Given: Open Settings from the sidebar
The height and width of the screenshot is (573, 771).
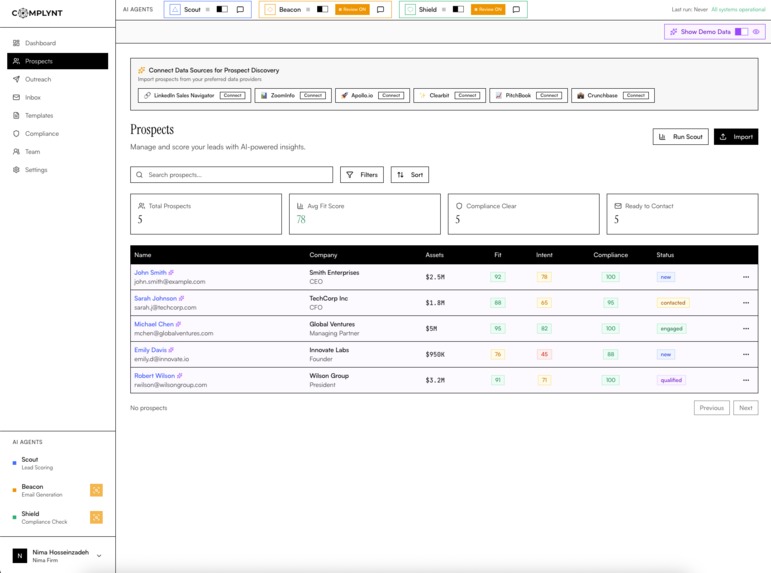Looking at the screenshot, I should coord(58,170).
